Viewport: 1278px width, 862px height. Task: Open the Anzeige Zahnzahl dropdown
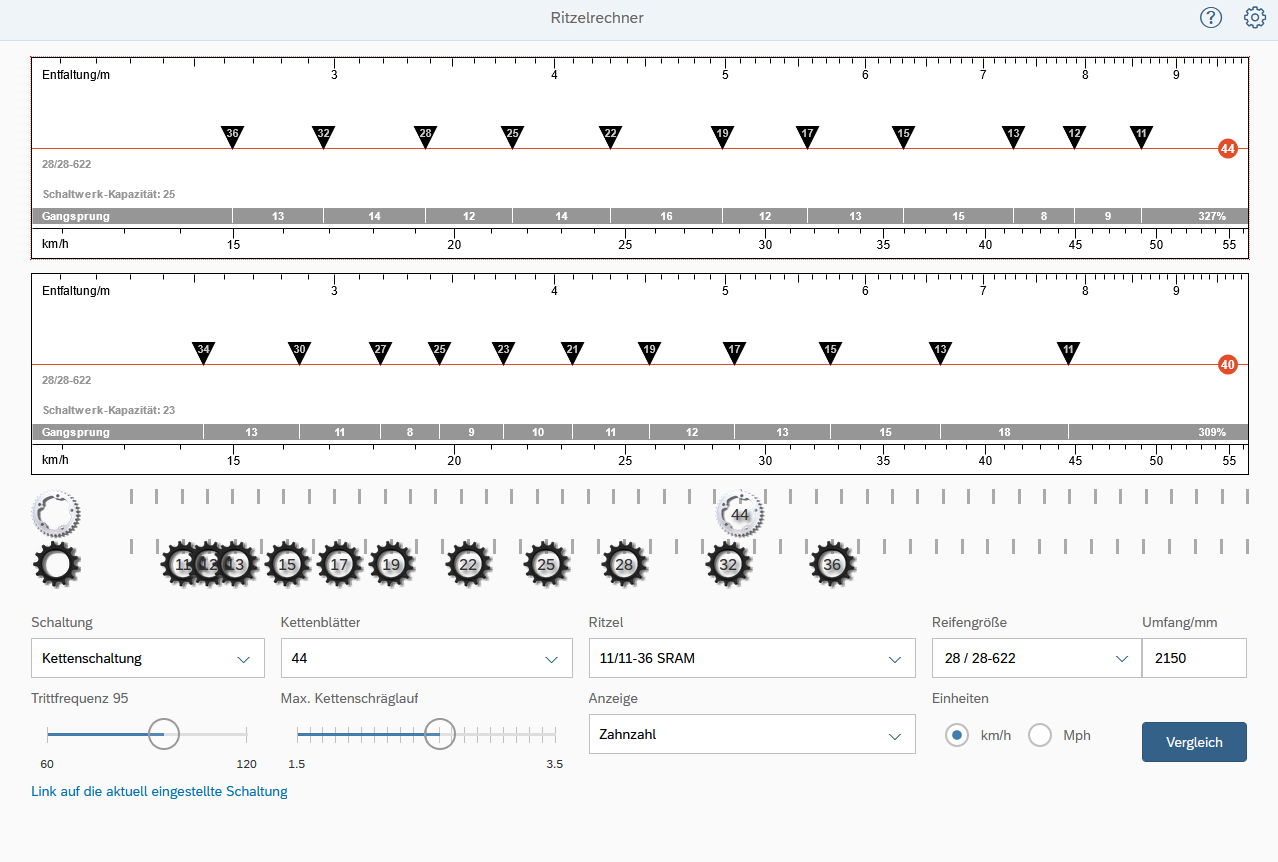751,734
